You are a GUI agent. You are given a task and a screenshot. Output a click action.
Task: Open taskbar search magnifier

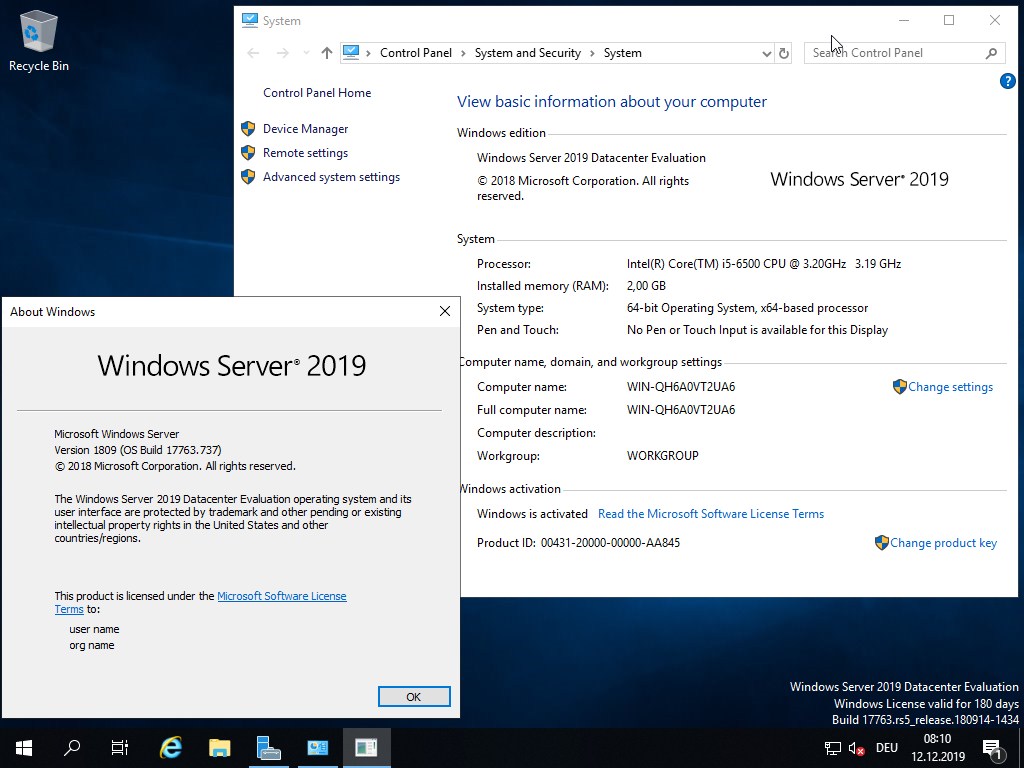tap(72, 748)
